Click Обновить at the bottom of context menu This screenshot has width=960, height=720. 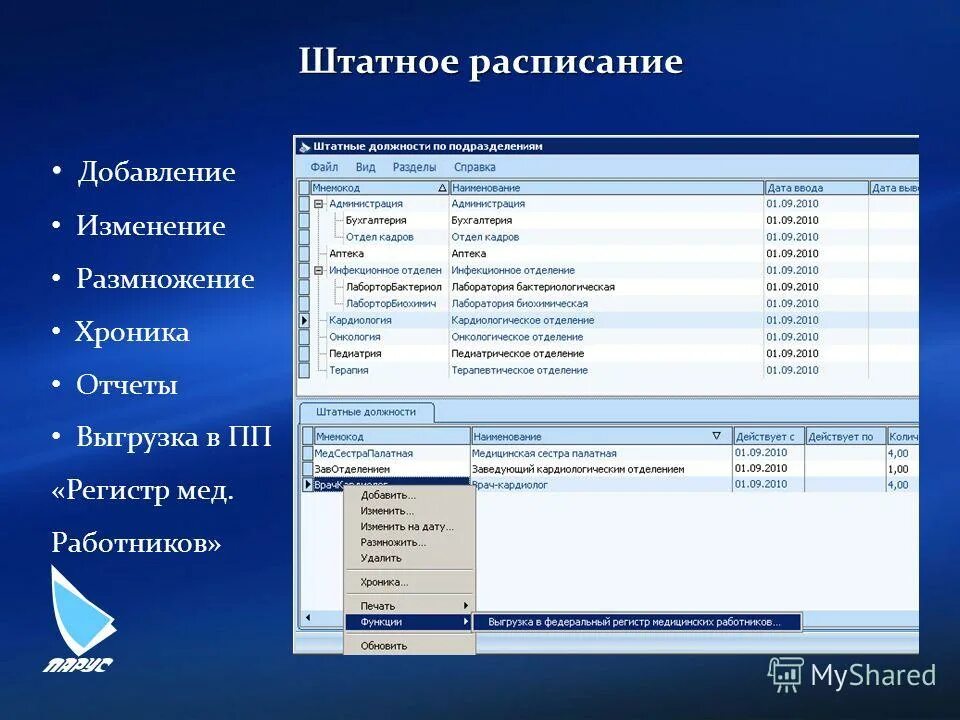[385, 647]
